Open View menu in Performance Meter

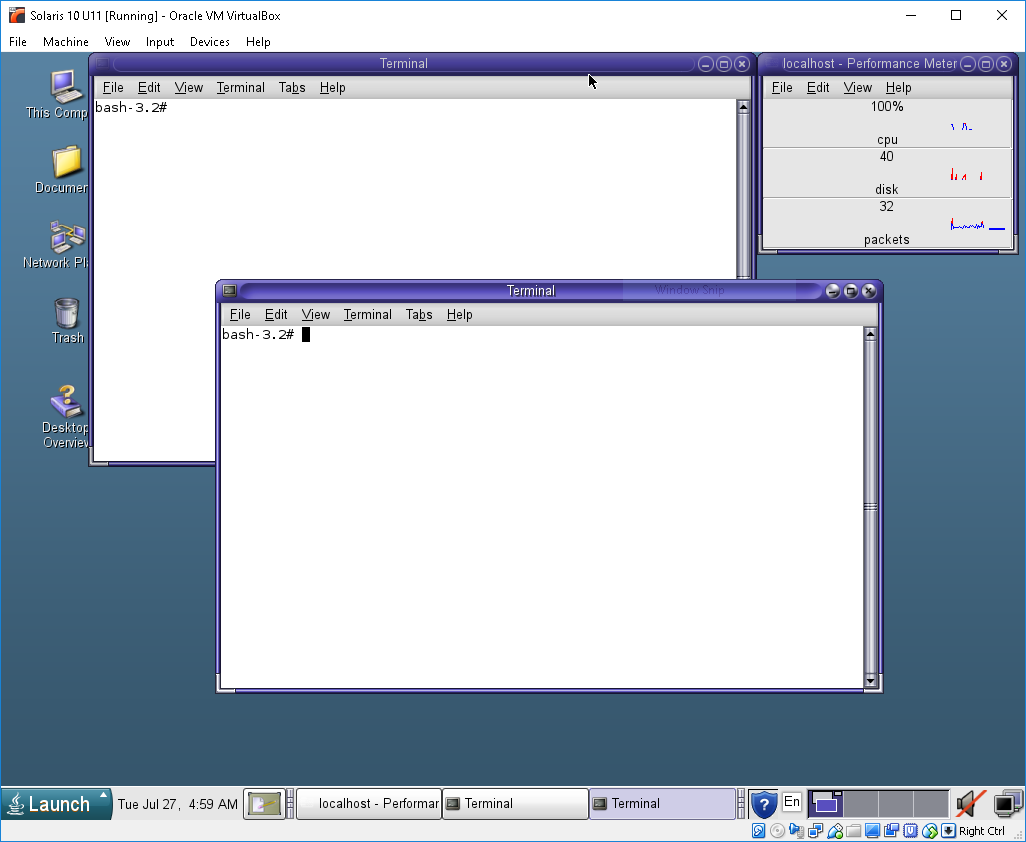857,88
